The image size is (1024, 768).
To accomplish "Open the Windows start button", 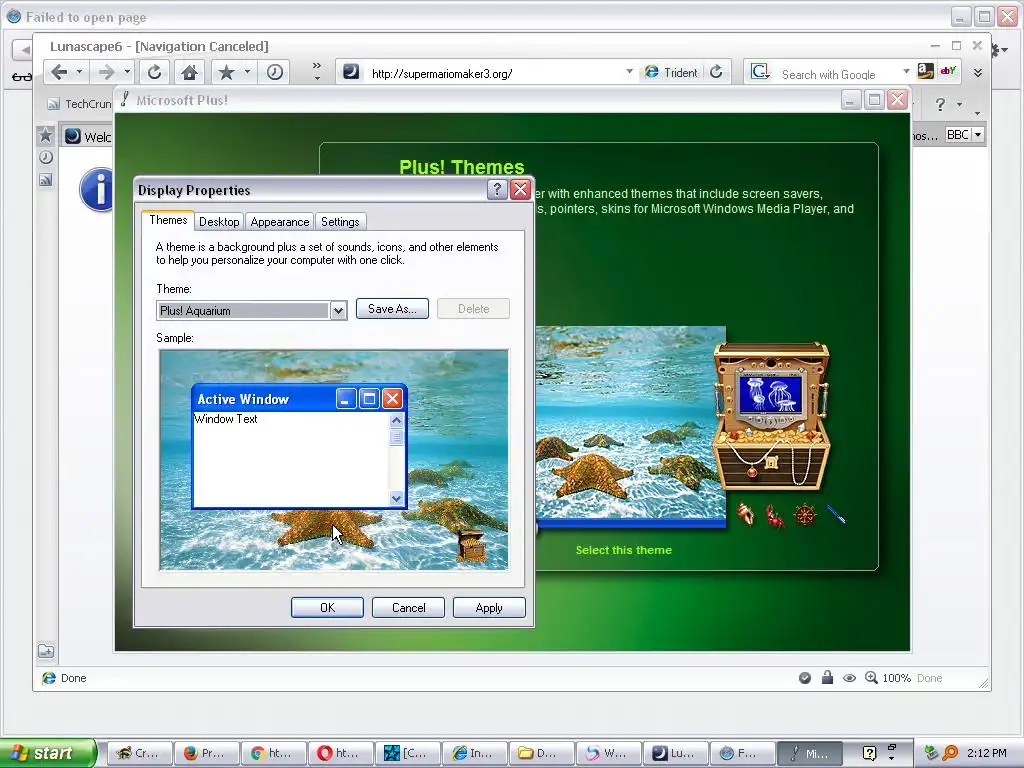I will (47, 753).
